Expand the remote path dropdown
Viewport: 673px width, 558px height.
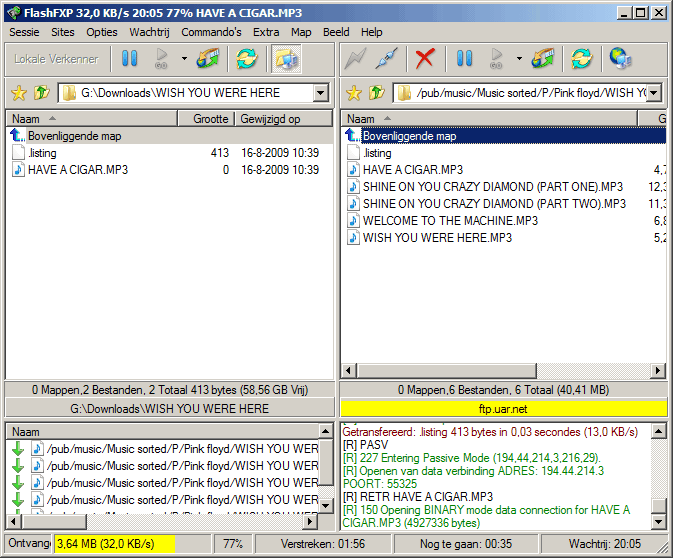tap(654, 93)
